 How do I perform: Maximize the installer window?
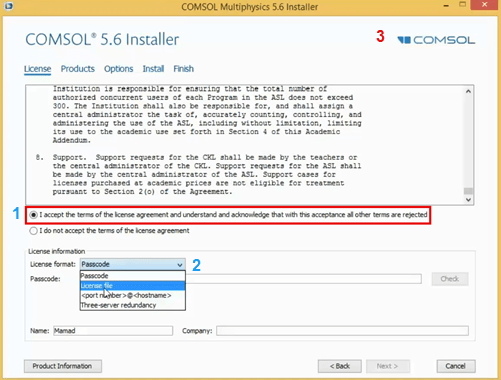462,5
